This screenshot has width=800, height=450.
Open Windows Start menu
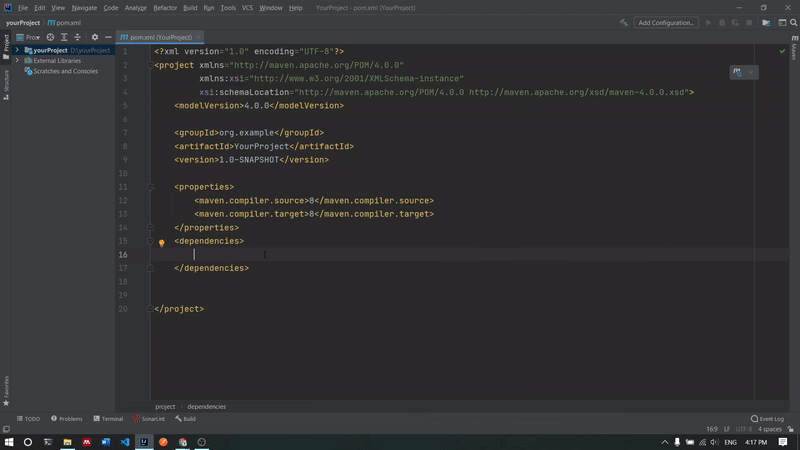click(9, 442)
